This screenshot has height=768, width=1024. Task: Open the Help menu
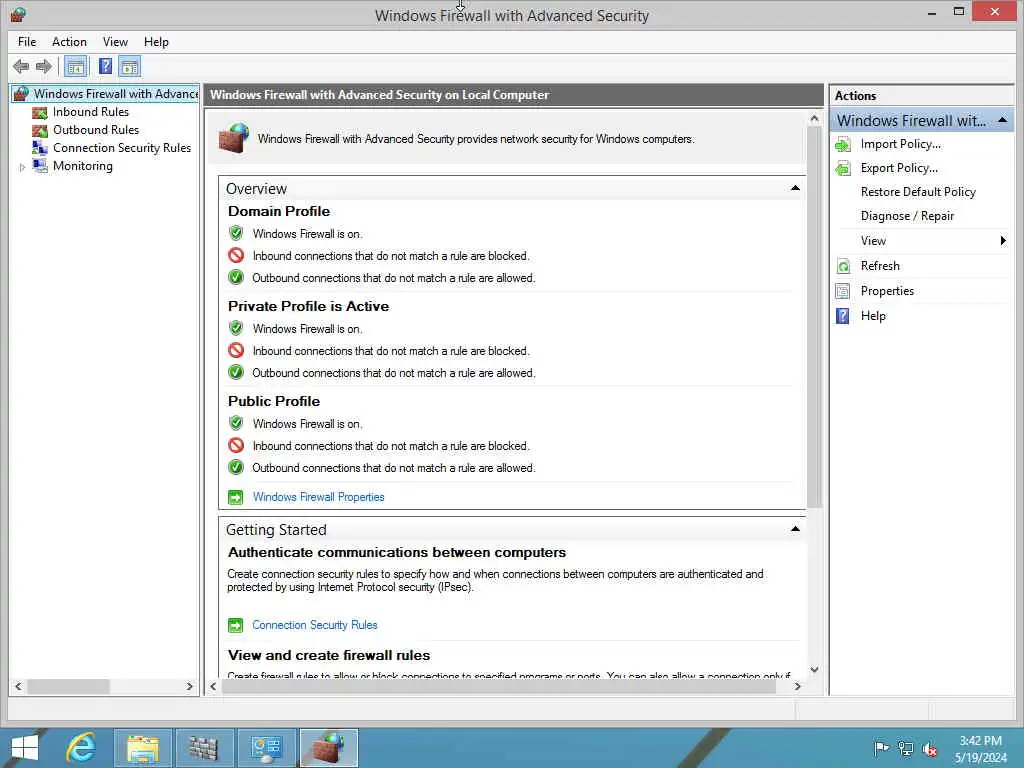pyautogui.click(x=156, y=42)
